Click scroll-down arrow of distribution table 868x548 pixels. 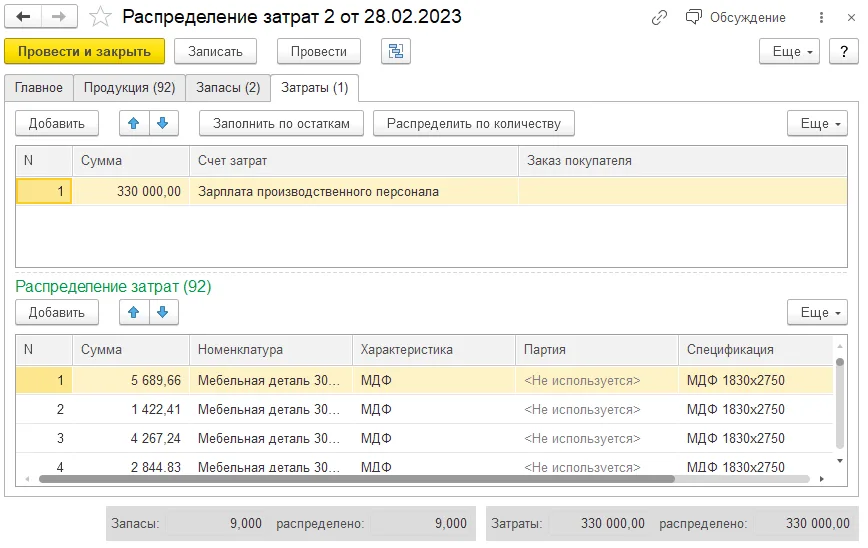pos(840,461)
